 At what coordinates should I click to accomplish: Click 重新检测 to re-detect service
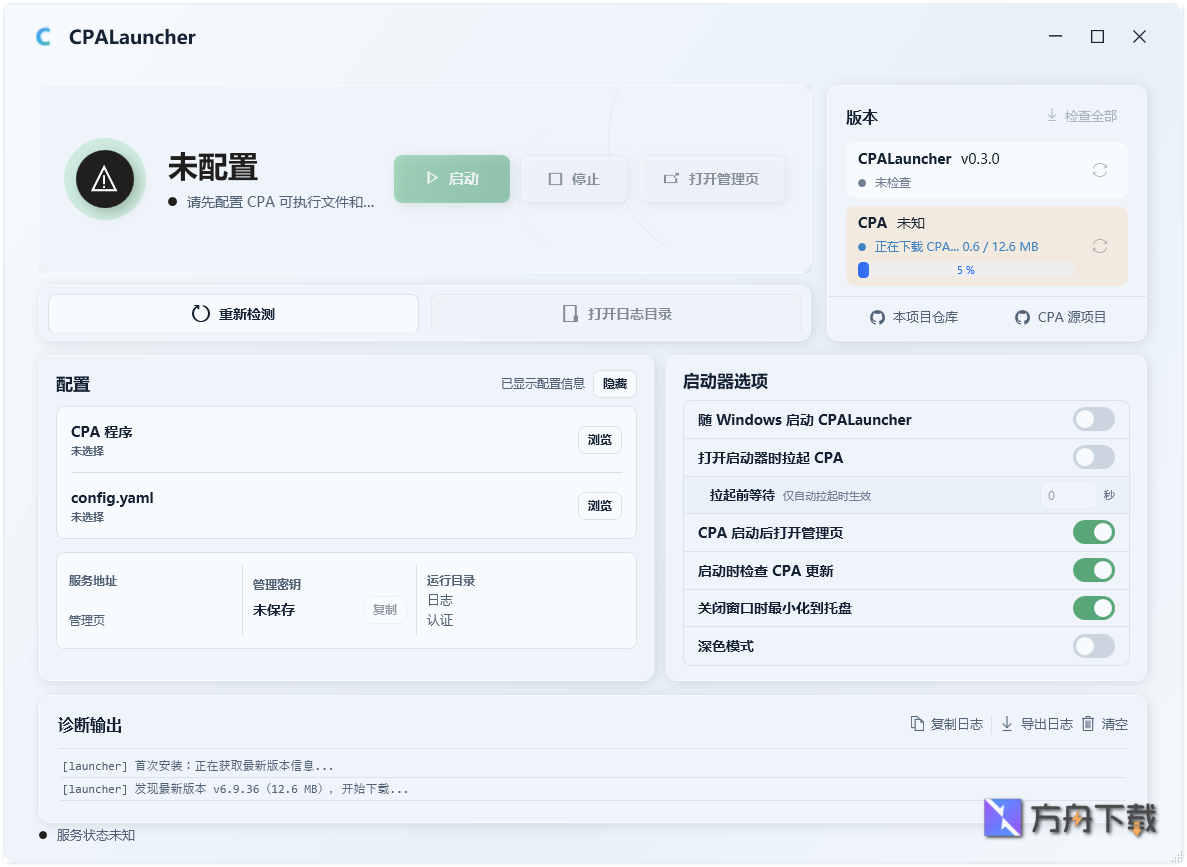tap(232, 313)
